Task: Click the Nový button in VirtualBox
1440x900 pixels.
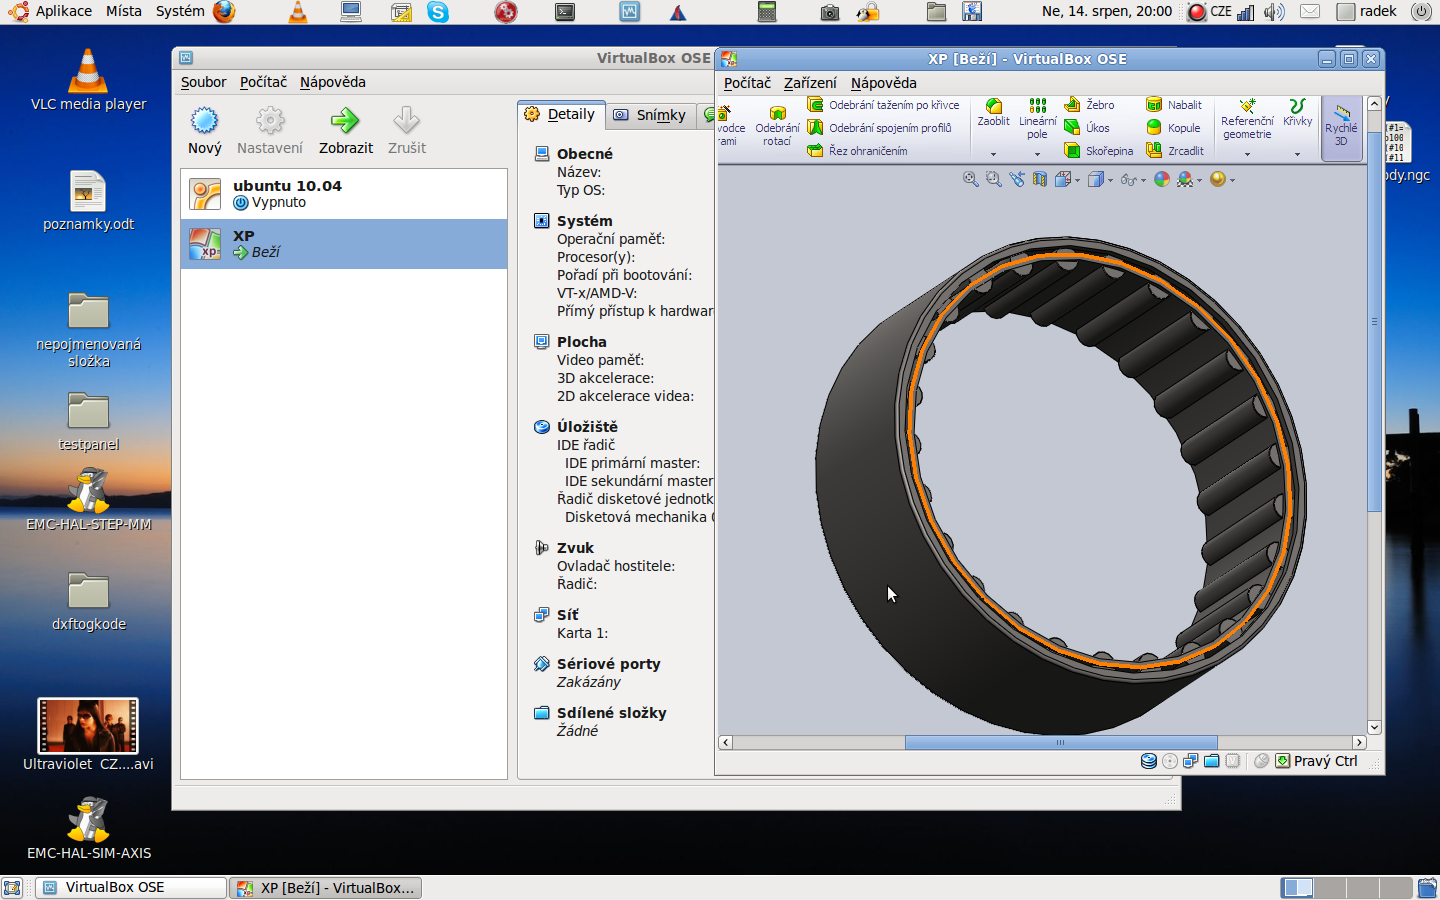Action: tap(205, 130)
